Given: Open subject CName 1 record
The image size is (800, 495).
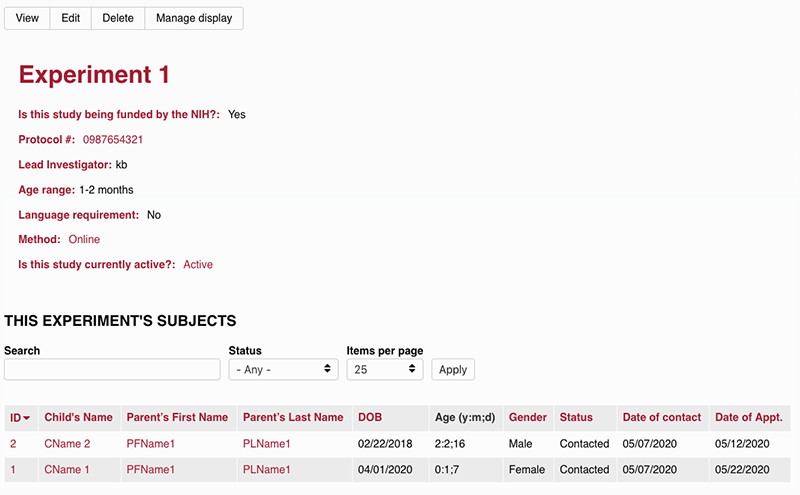Looking at the screenshot, I should click(67, 470).
